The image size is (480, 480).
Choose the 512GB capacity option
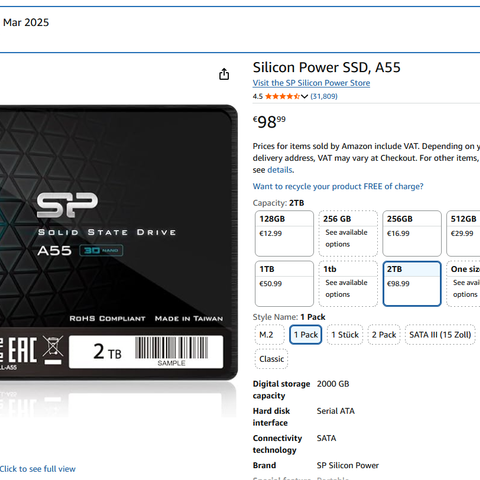coord(463,233)
